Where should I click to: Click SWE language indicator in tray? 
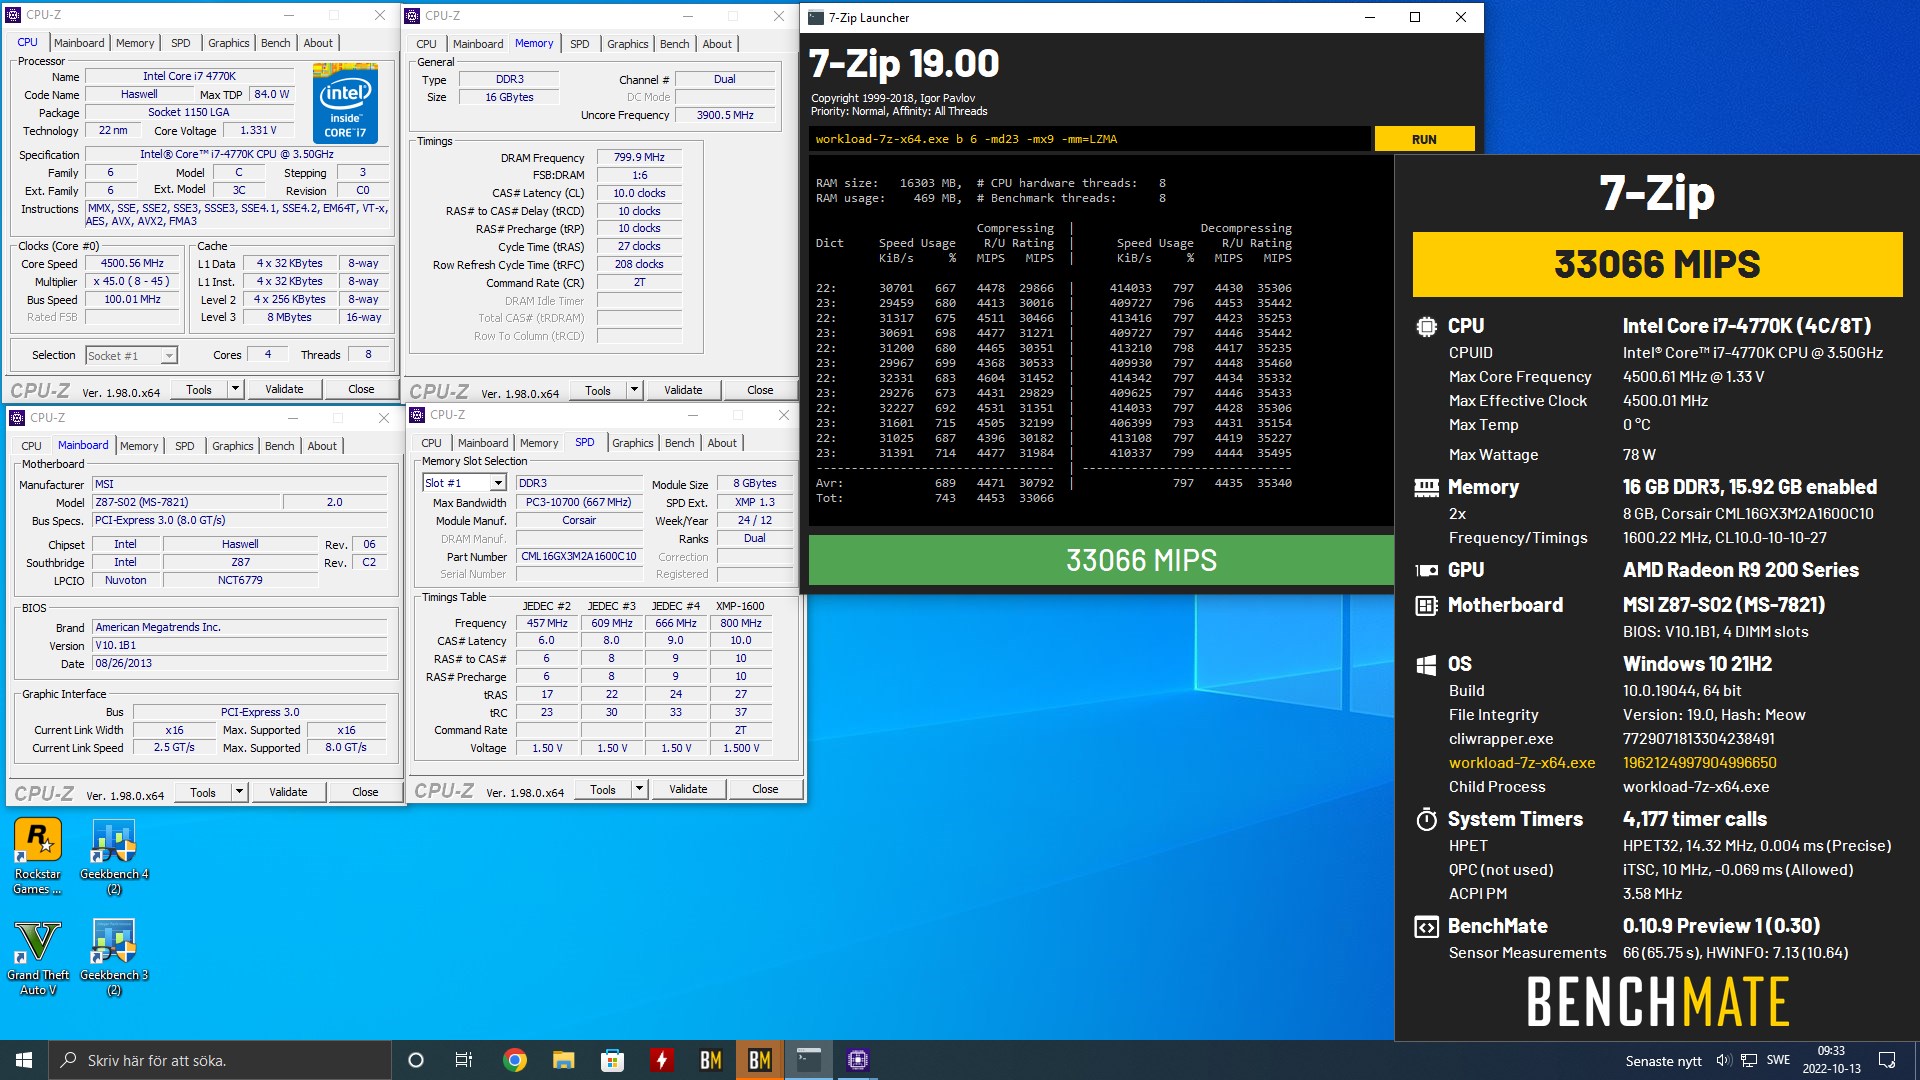pos(1778,1060)
